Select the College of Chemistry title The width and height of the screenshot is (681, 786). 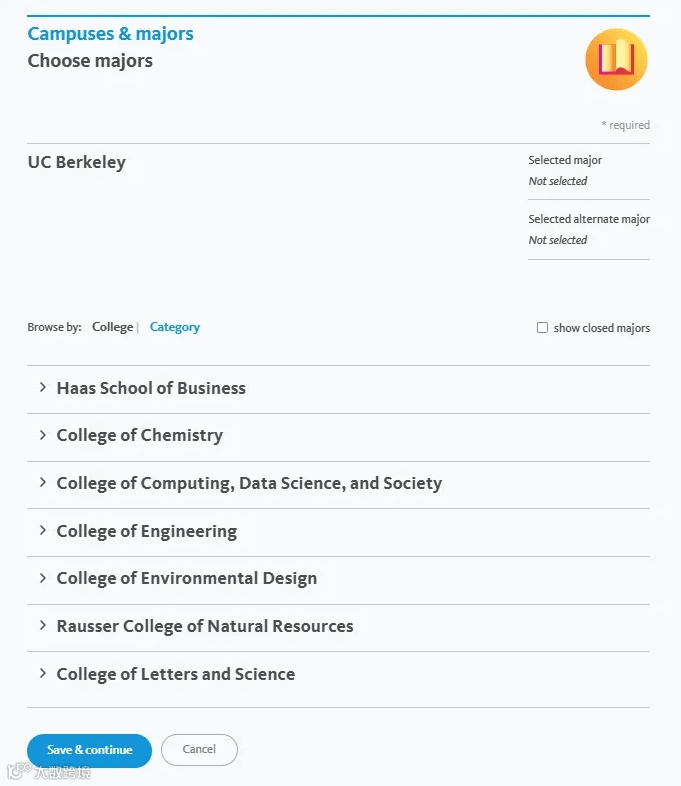click(x=140, y=436)
